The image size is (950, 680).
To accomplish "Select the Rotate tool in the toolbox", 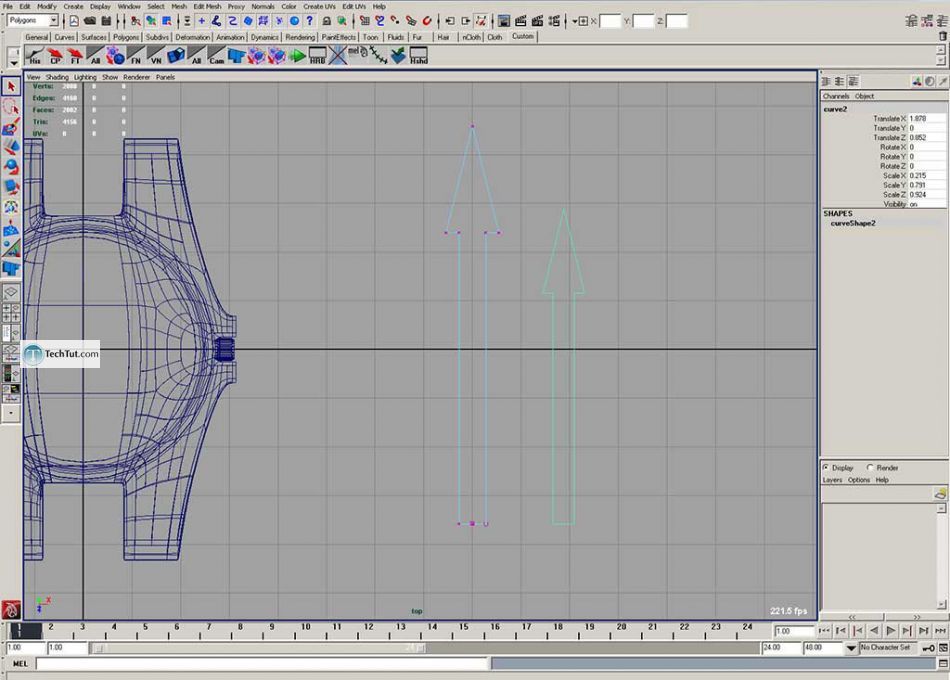I will (x=11, y=167).
